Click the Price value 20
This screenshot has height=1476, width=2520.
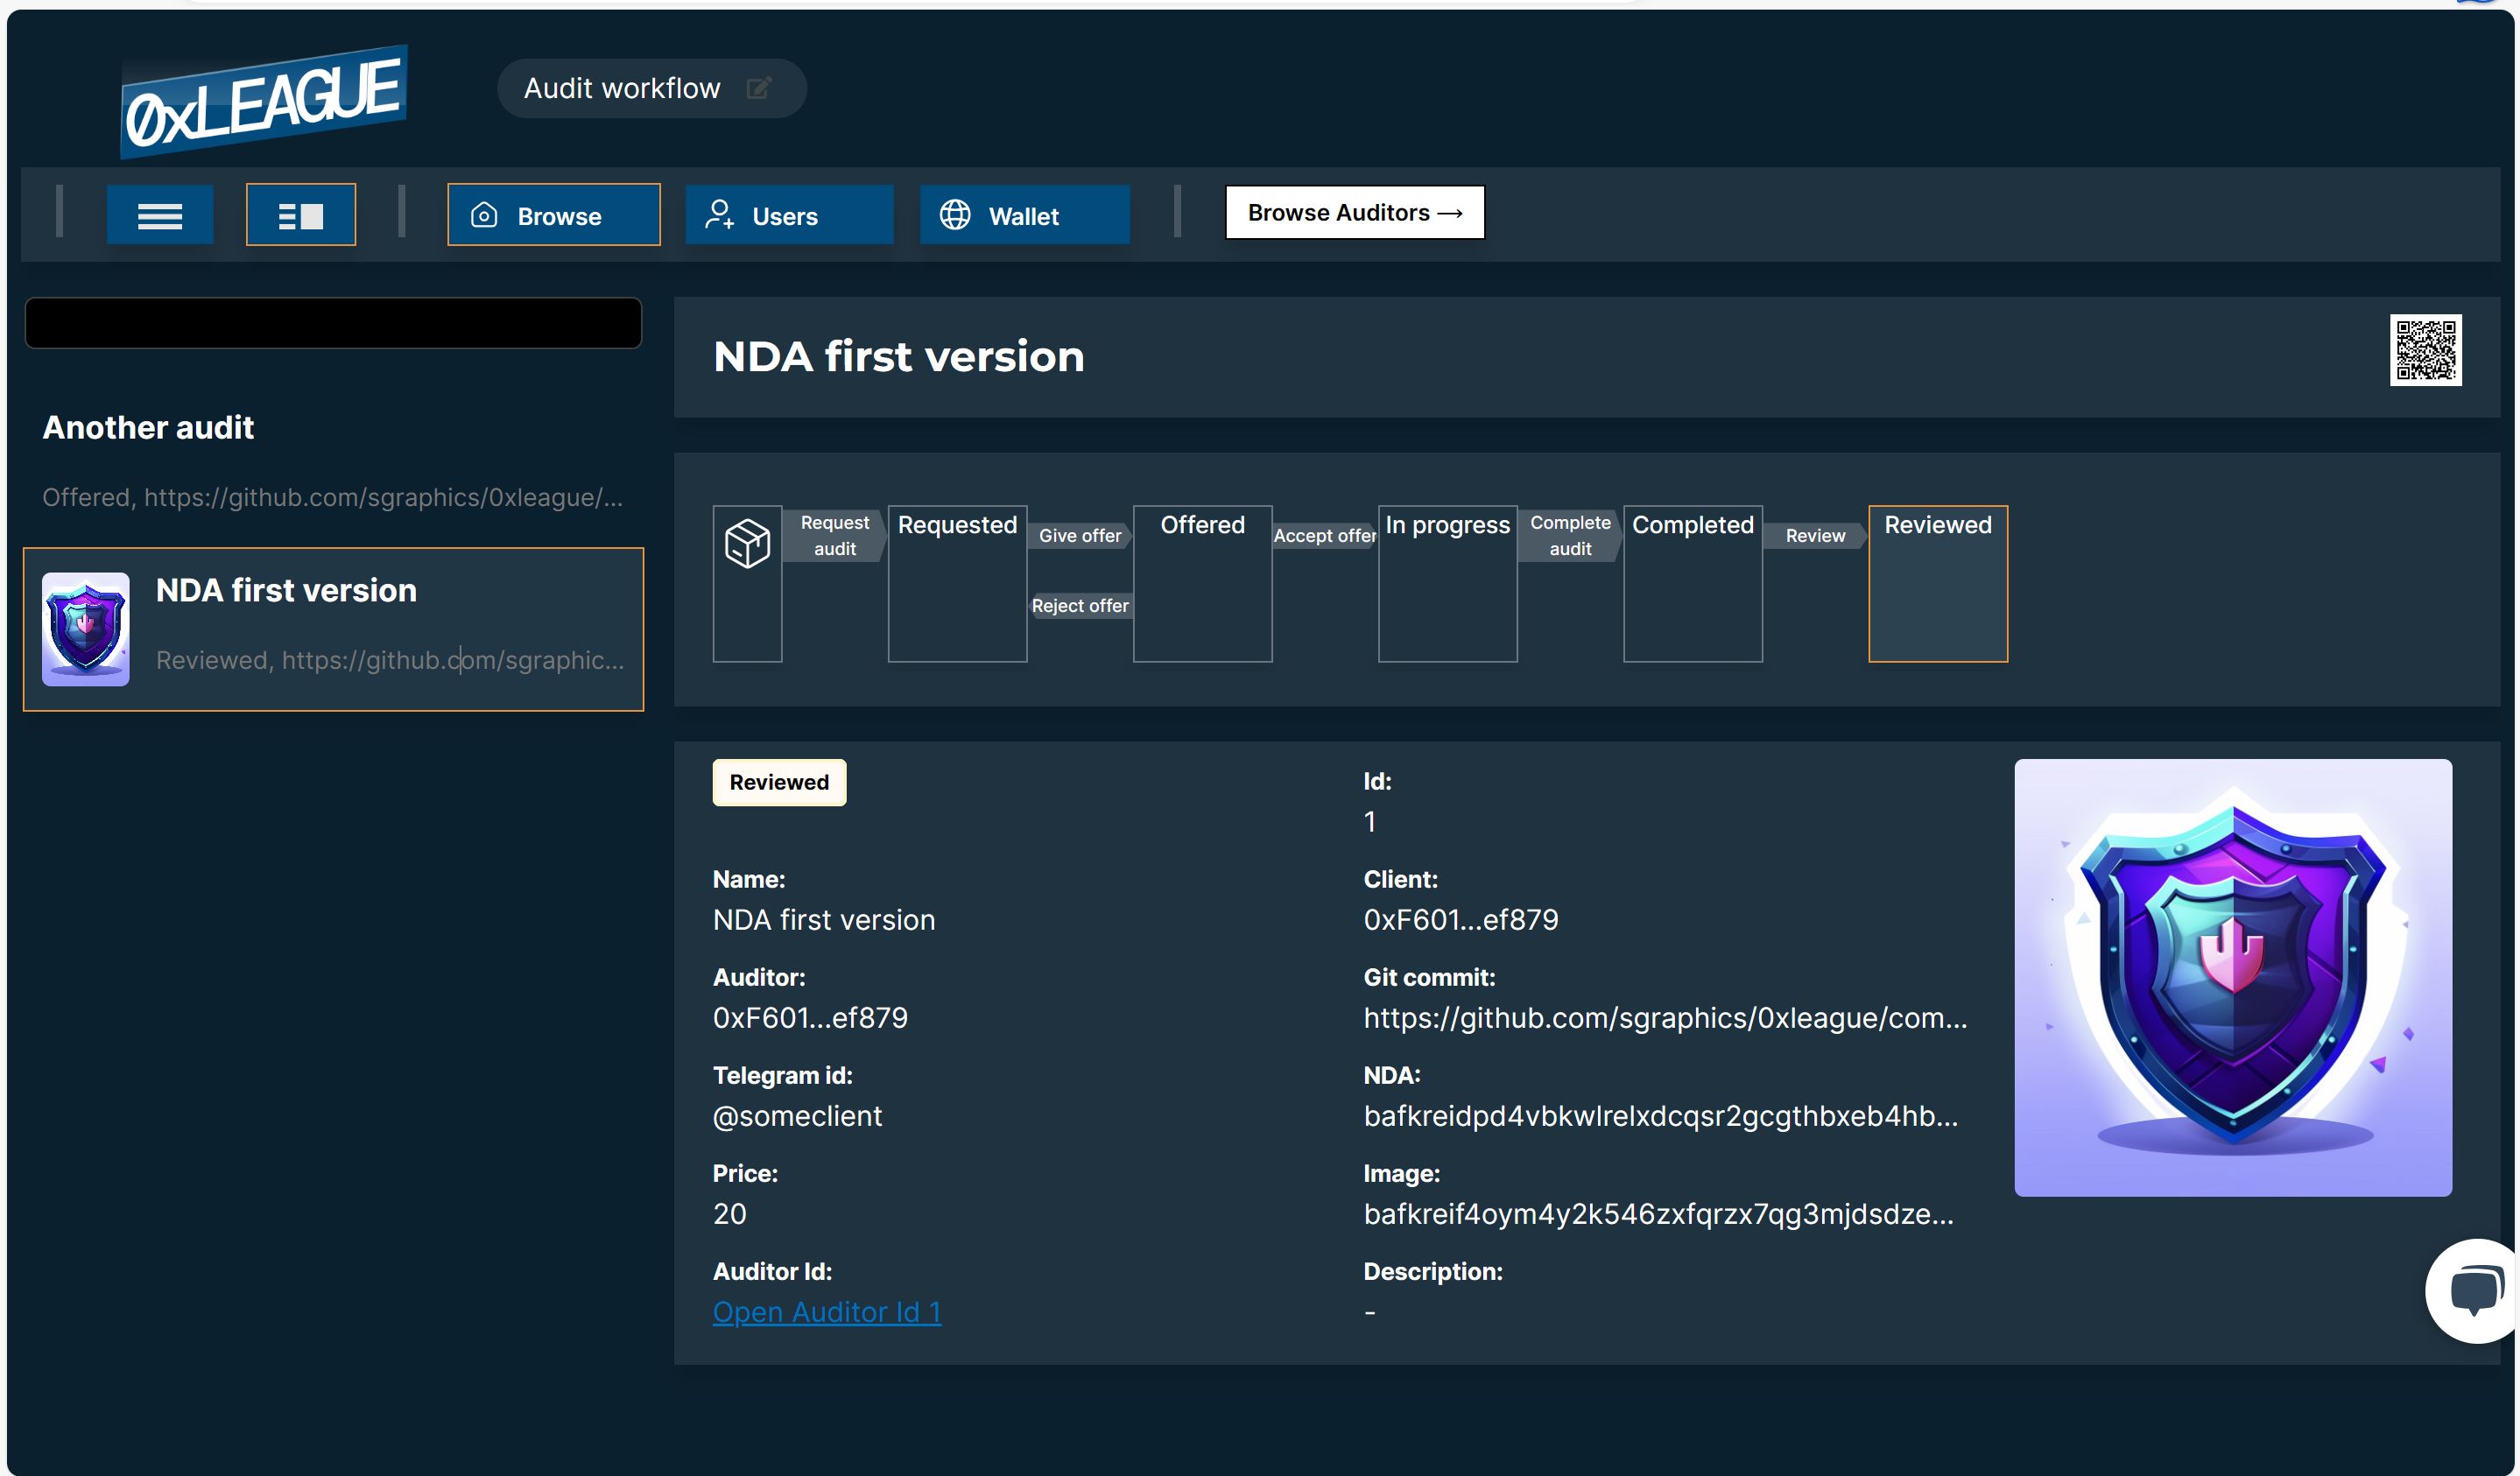730,1213
